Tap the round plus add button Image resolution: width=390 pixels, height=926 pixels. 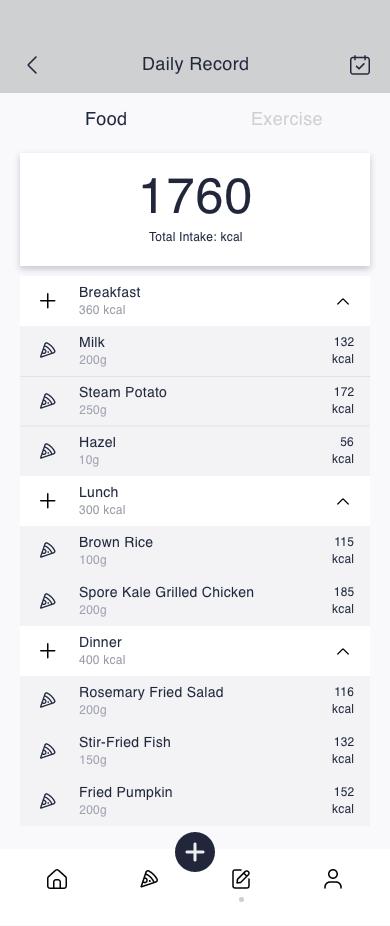195,852
